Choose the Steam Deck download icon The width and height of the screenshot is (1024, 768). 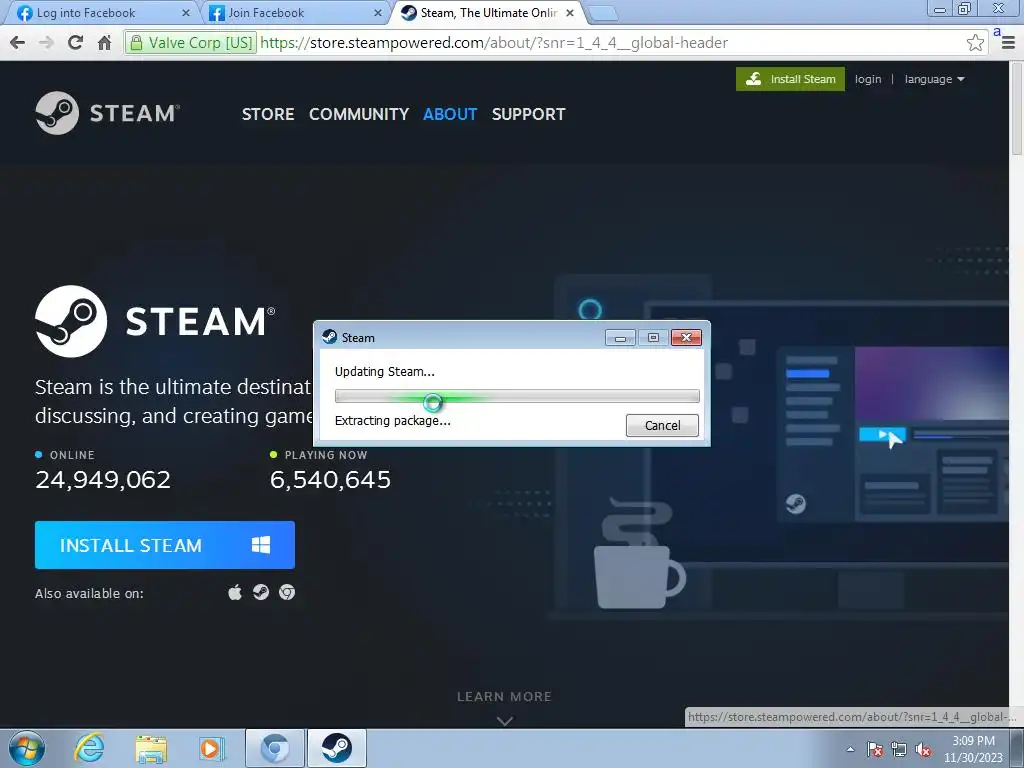(261, 592)
